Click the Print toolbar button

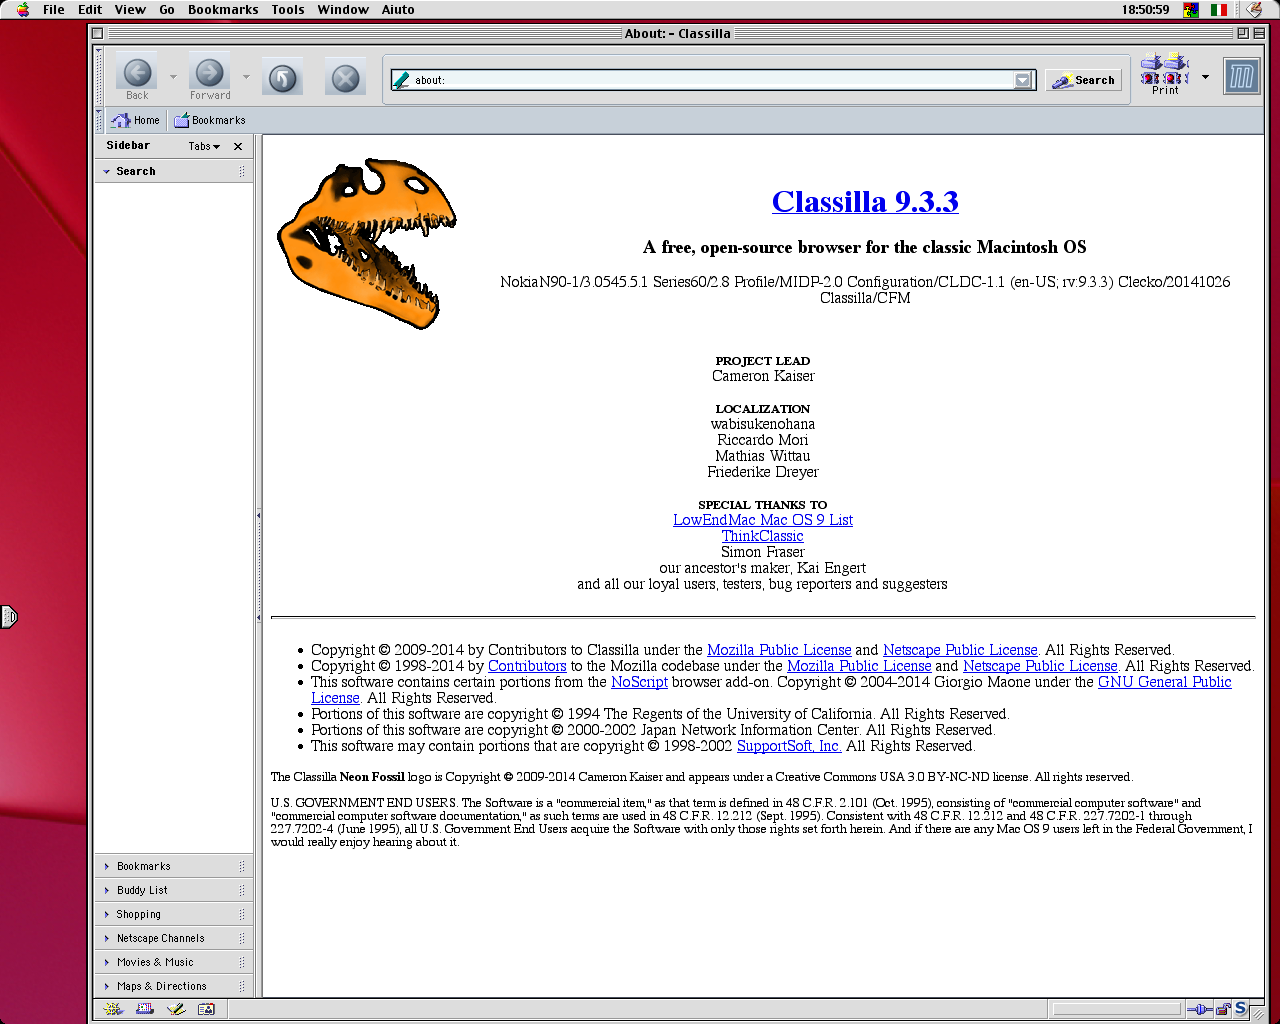coord(1165,73)
